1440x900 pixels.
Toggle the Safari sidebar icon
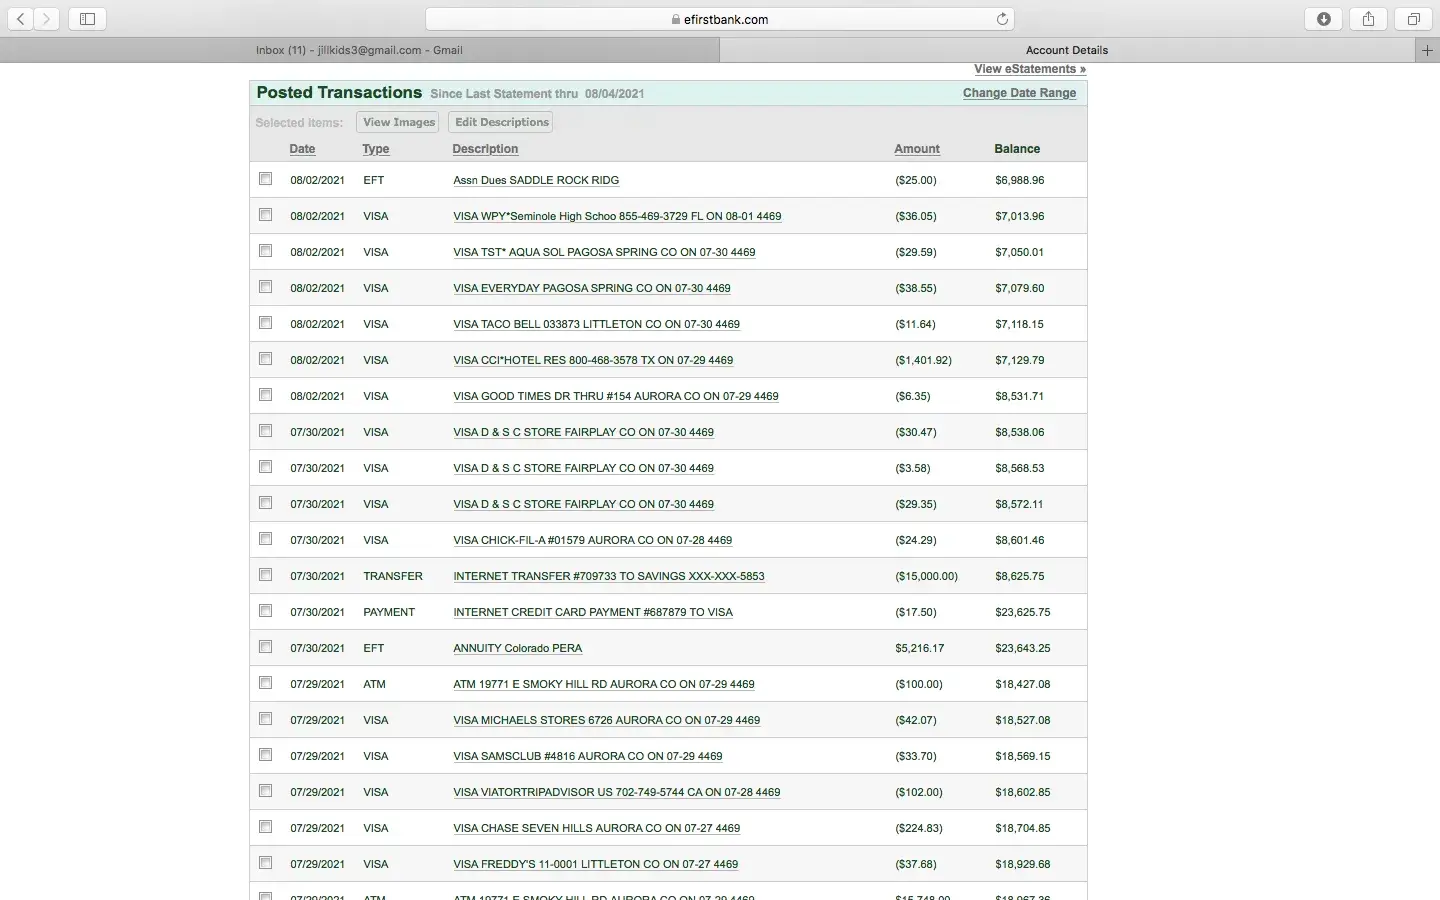point(87,19)
